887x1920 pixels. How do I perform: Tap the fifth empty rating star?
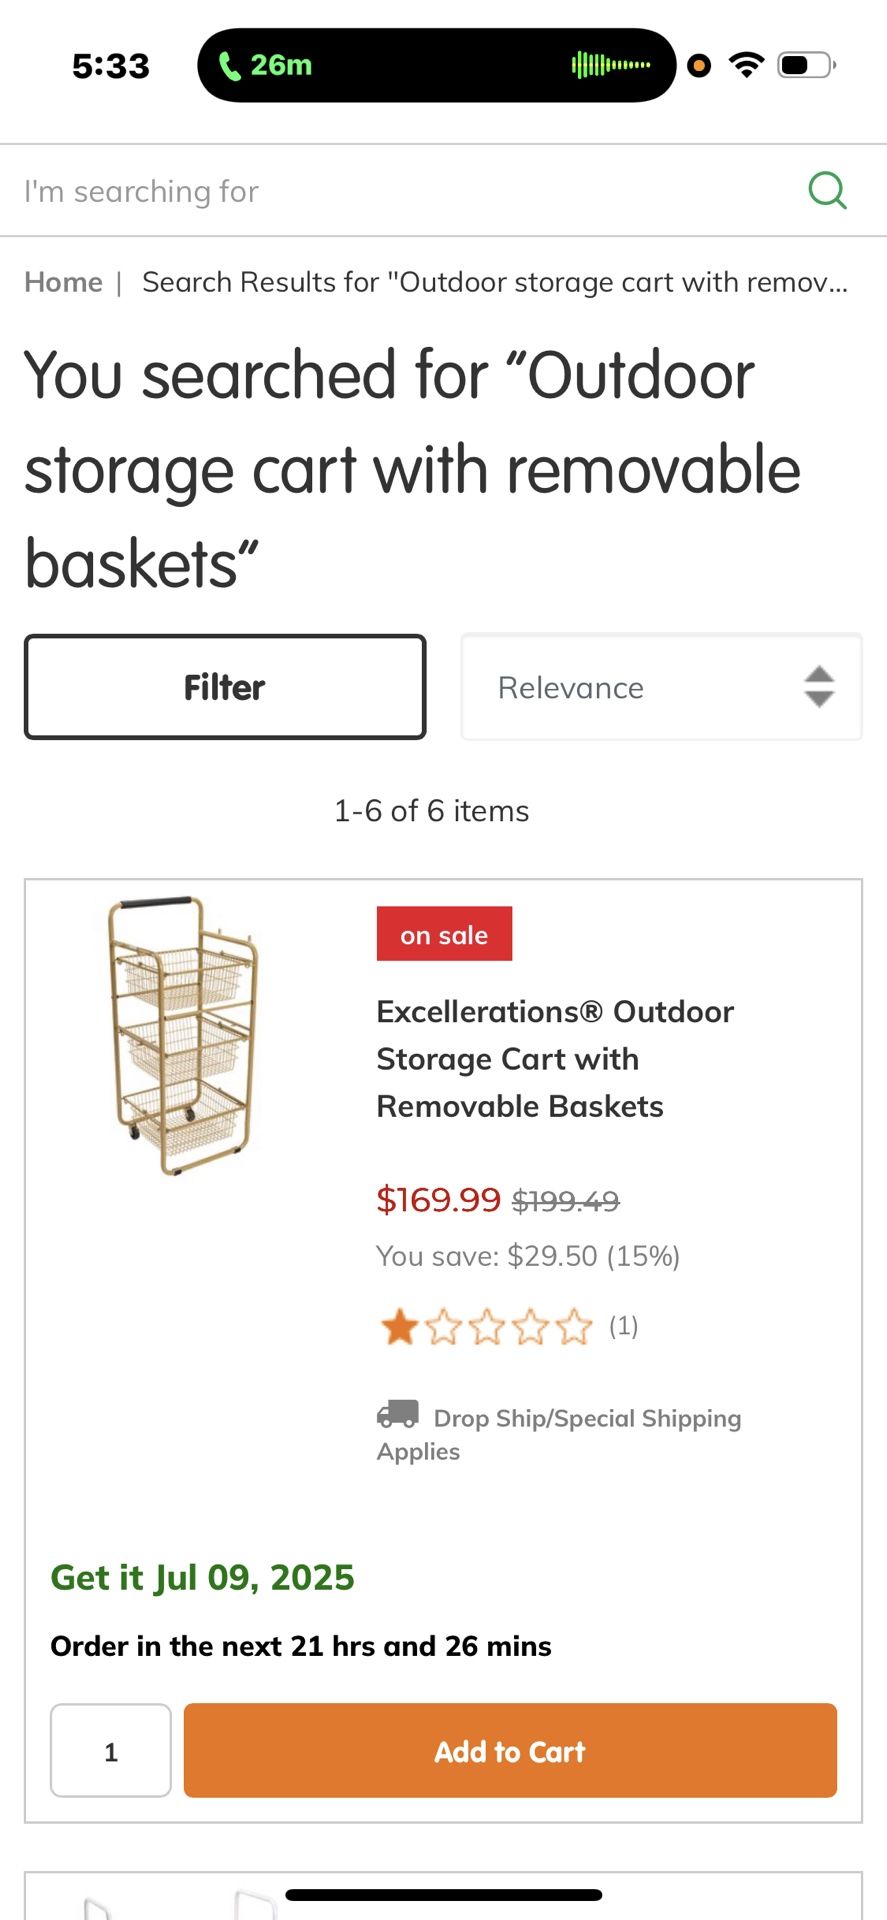click(574, 1327)
